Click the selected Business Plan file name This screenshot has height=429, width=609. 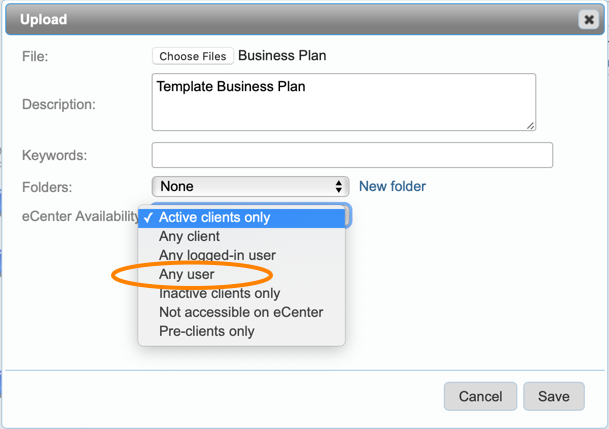[282, 56]
